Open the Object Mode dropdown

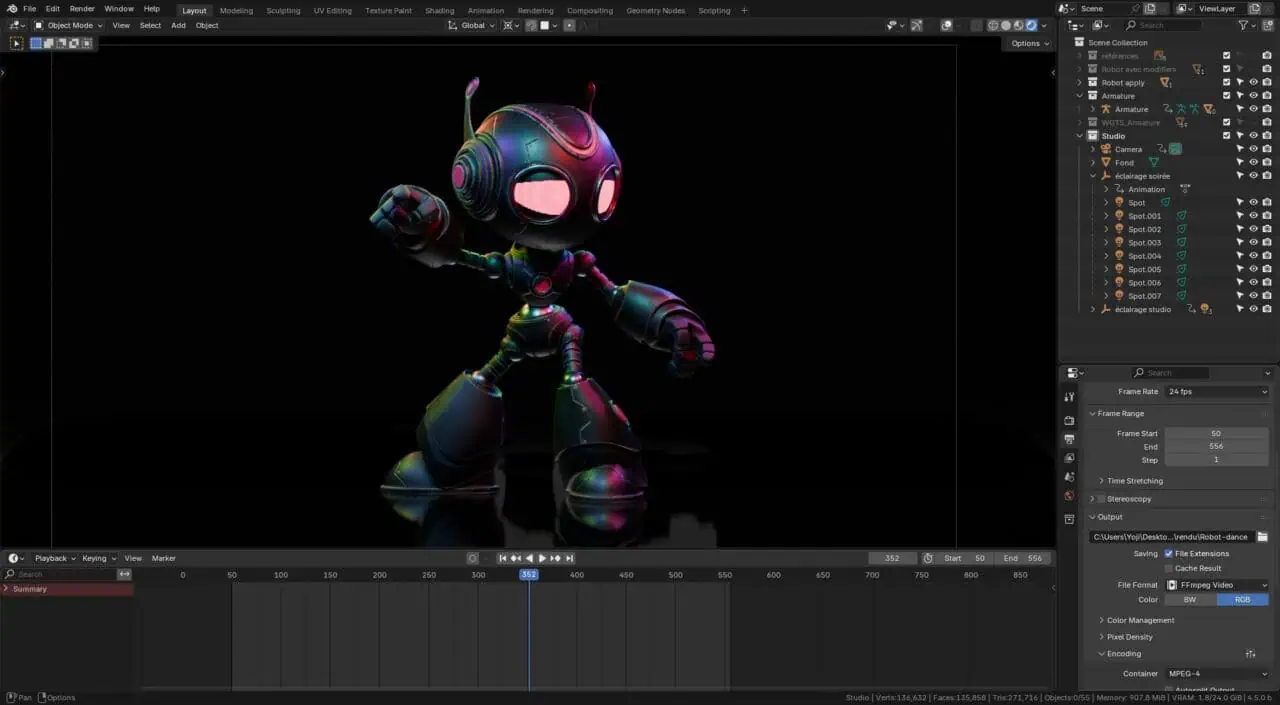pos(68,25)
